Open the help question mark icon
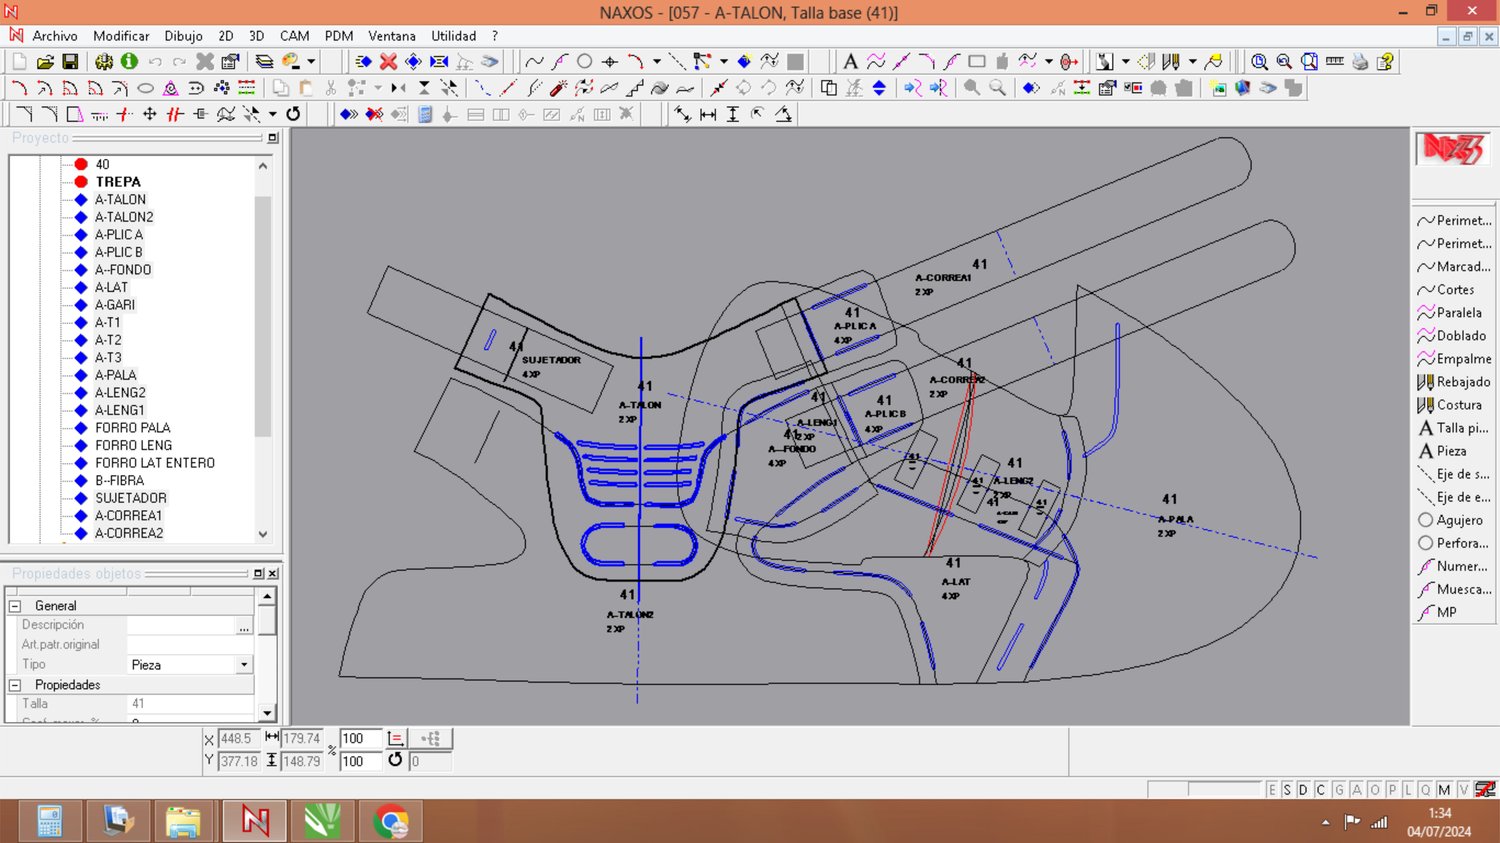 [x=1385, y=61]
